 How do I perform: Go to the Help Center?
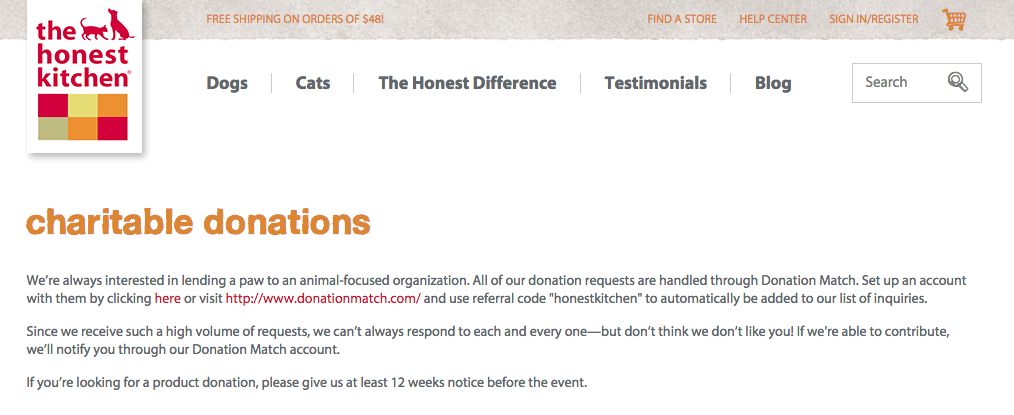pos(773,19)
